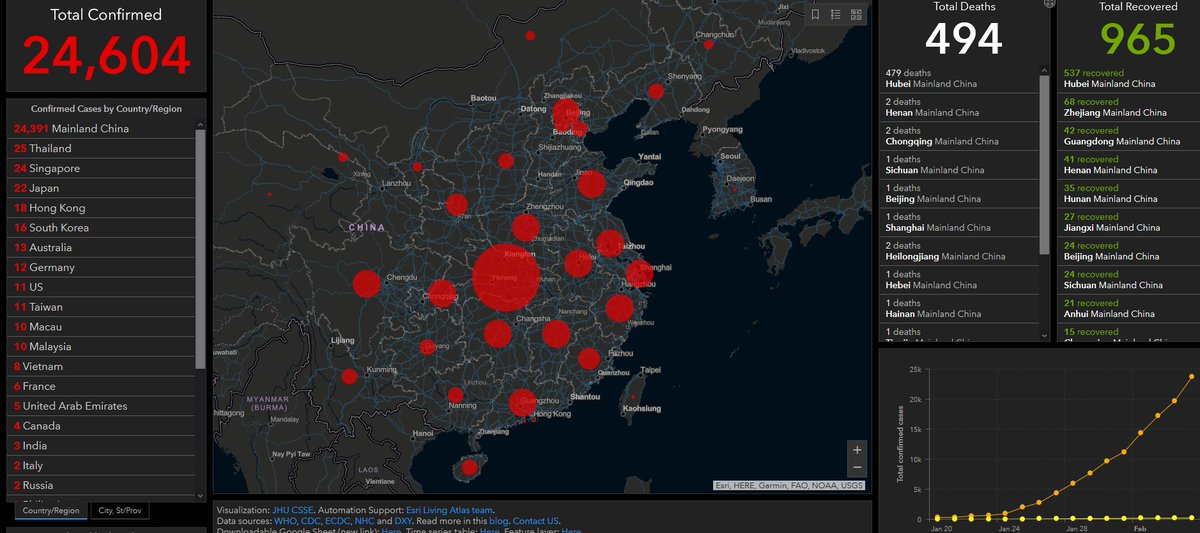Select 'Mainland China' row in country list
This screenshot has width=1200, height=533.
(x=101, y=128)
